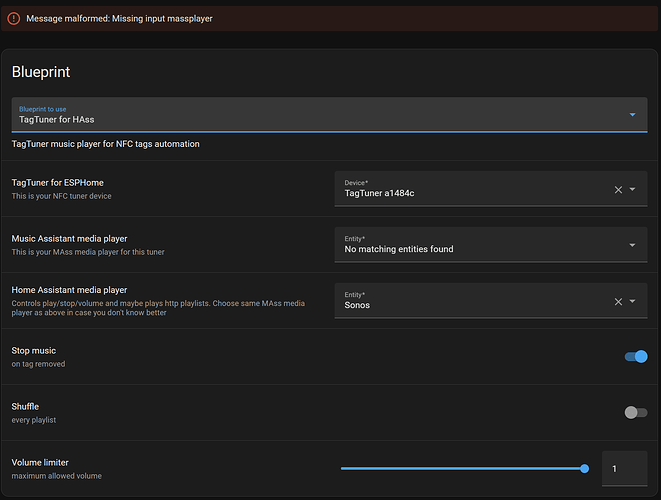Image resolution: width=661 pixels, height=500 pixels.
Task: Click the Music Assistant media player label
Action: pos(69,239)
